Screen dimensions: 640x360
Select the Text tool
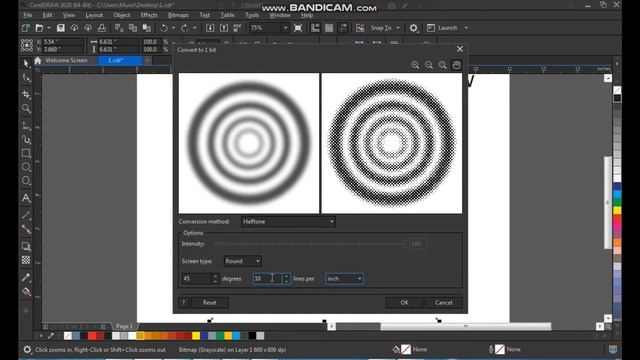tap(26, 198)
